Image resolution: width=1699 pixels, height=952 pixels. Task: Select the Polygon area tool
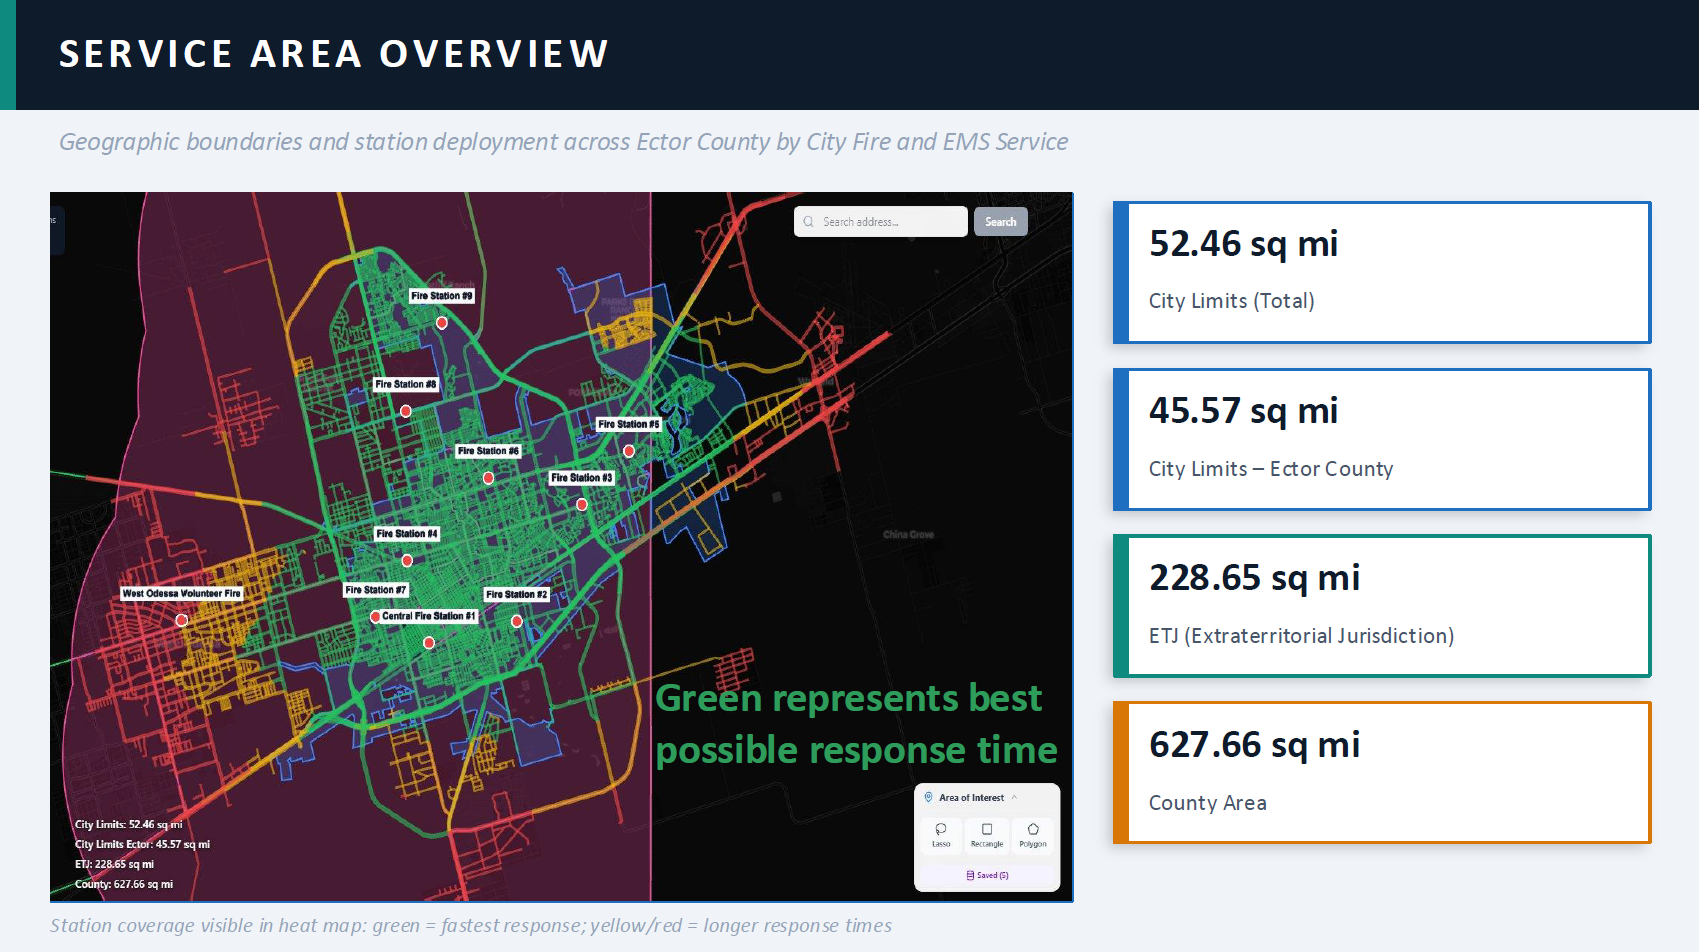[x=1033, y=835]
